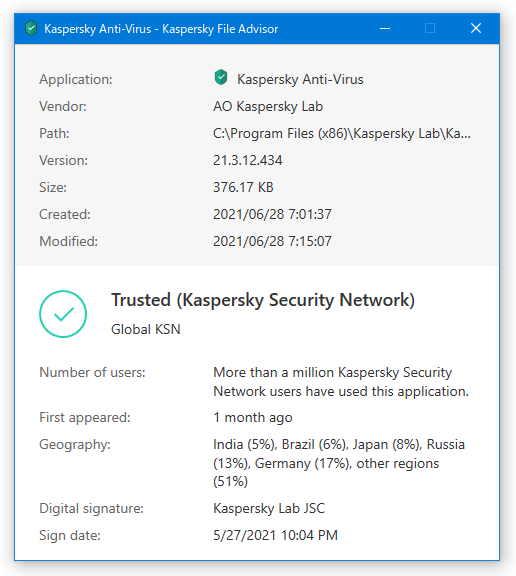This screenshot has height=576, width=516.
Task: Click the version number 21.3.12.434
Action: click(248, 160)
